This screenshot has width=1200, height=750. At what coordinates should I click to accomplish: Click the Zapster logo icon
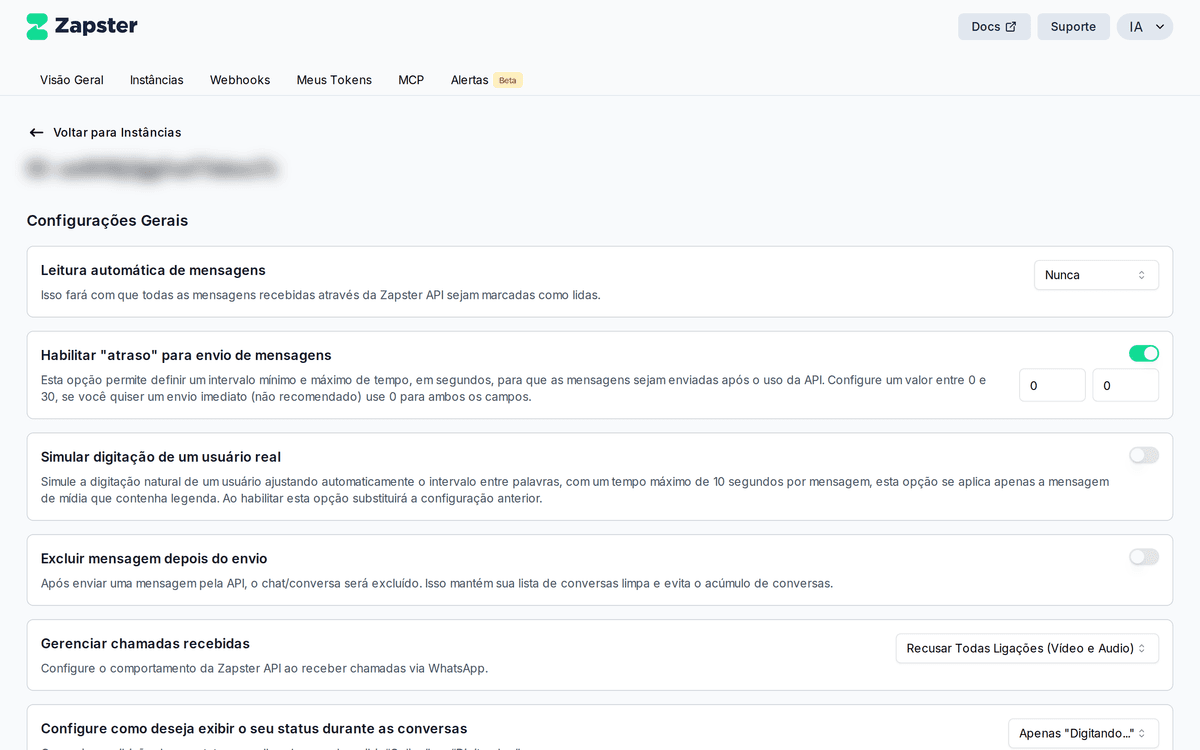37,27
